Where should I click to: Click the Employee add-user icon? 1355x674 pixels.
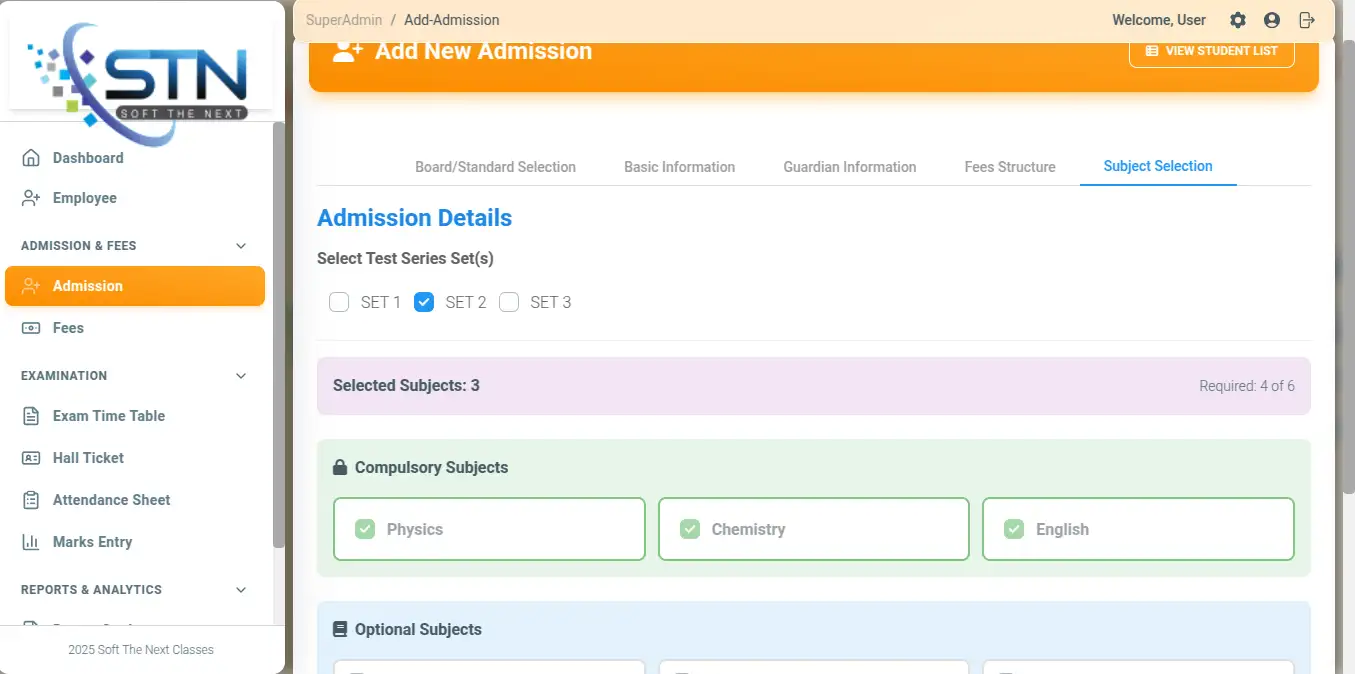point(31,198)
